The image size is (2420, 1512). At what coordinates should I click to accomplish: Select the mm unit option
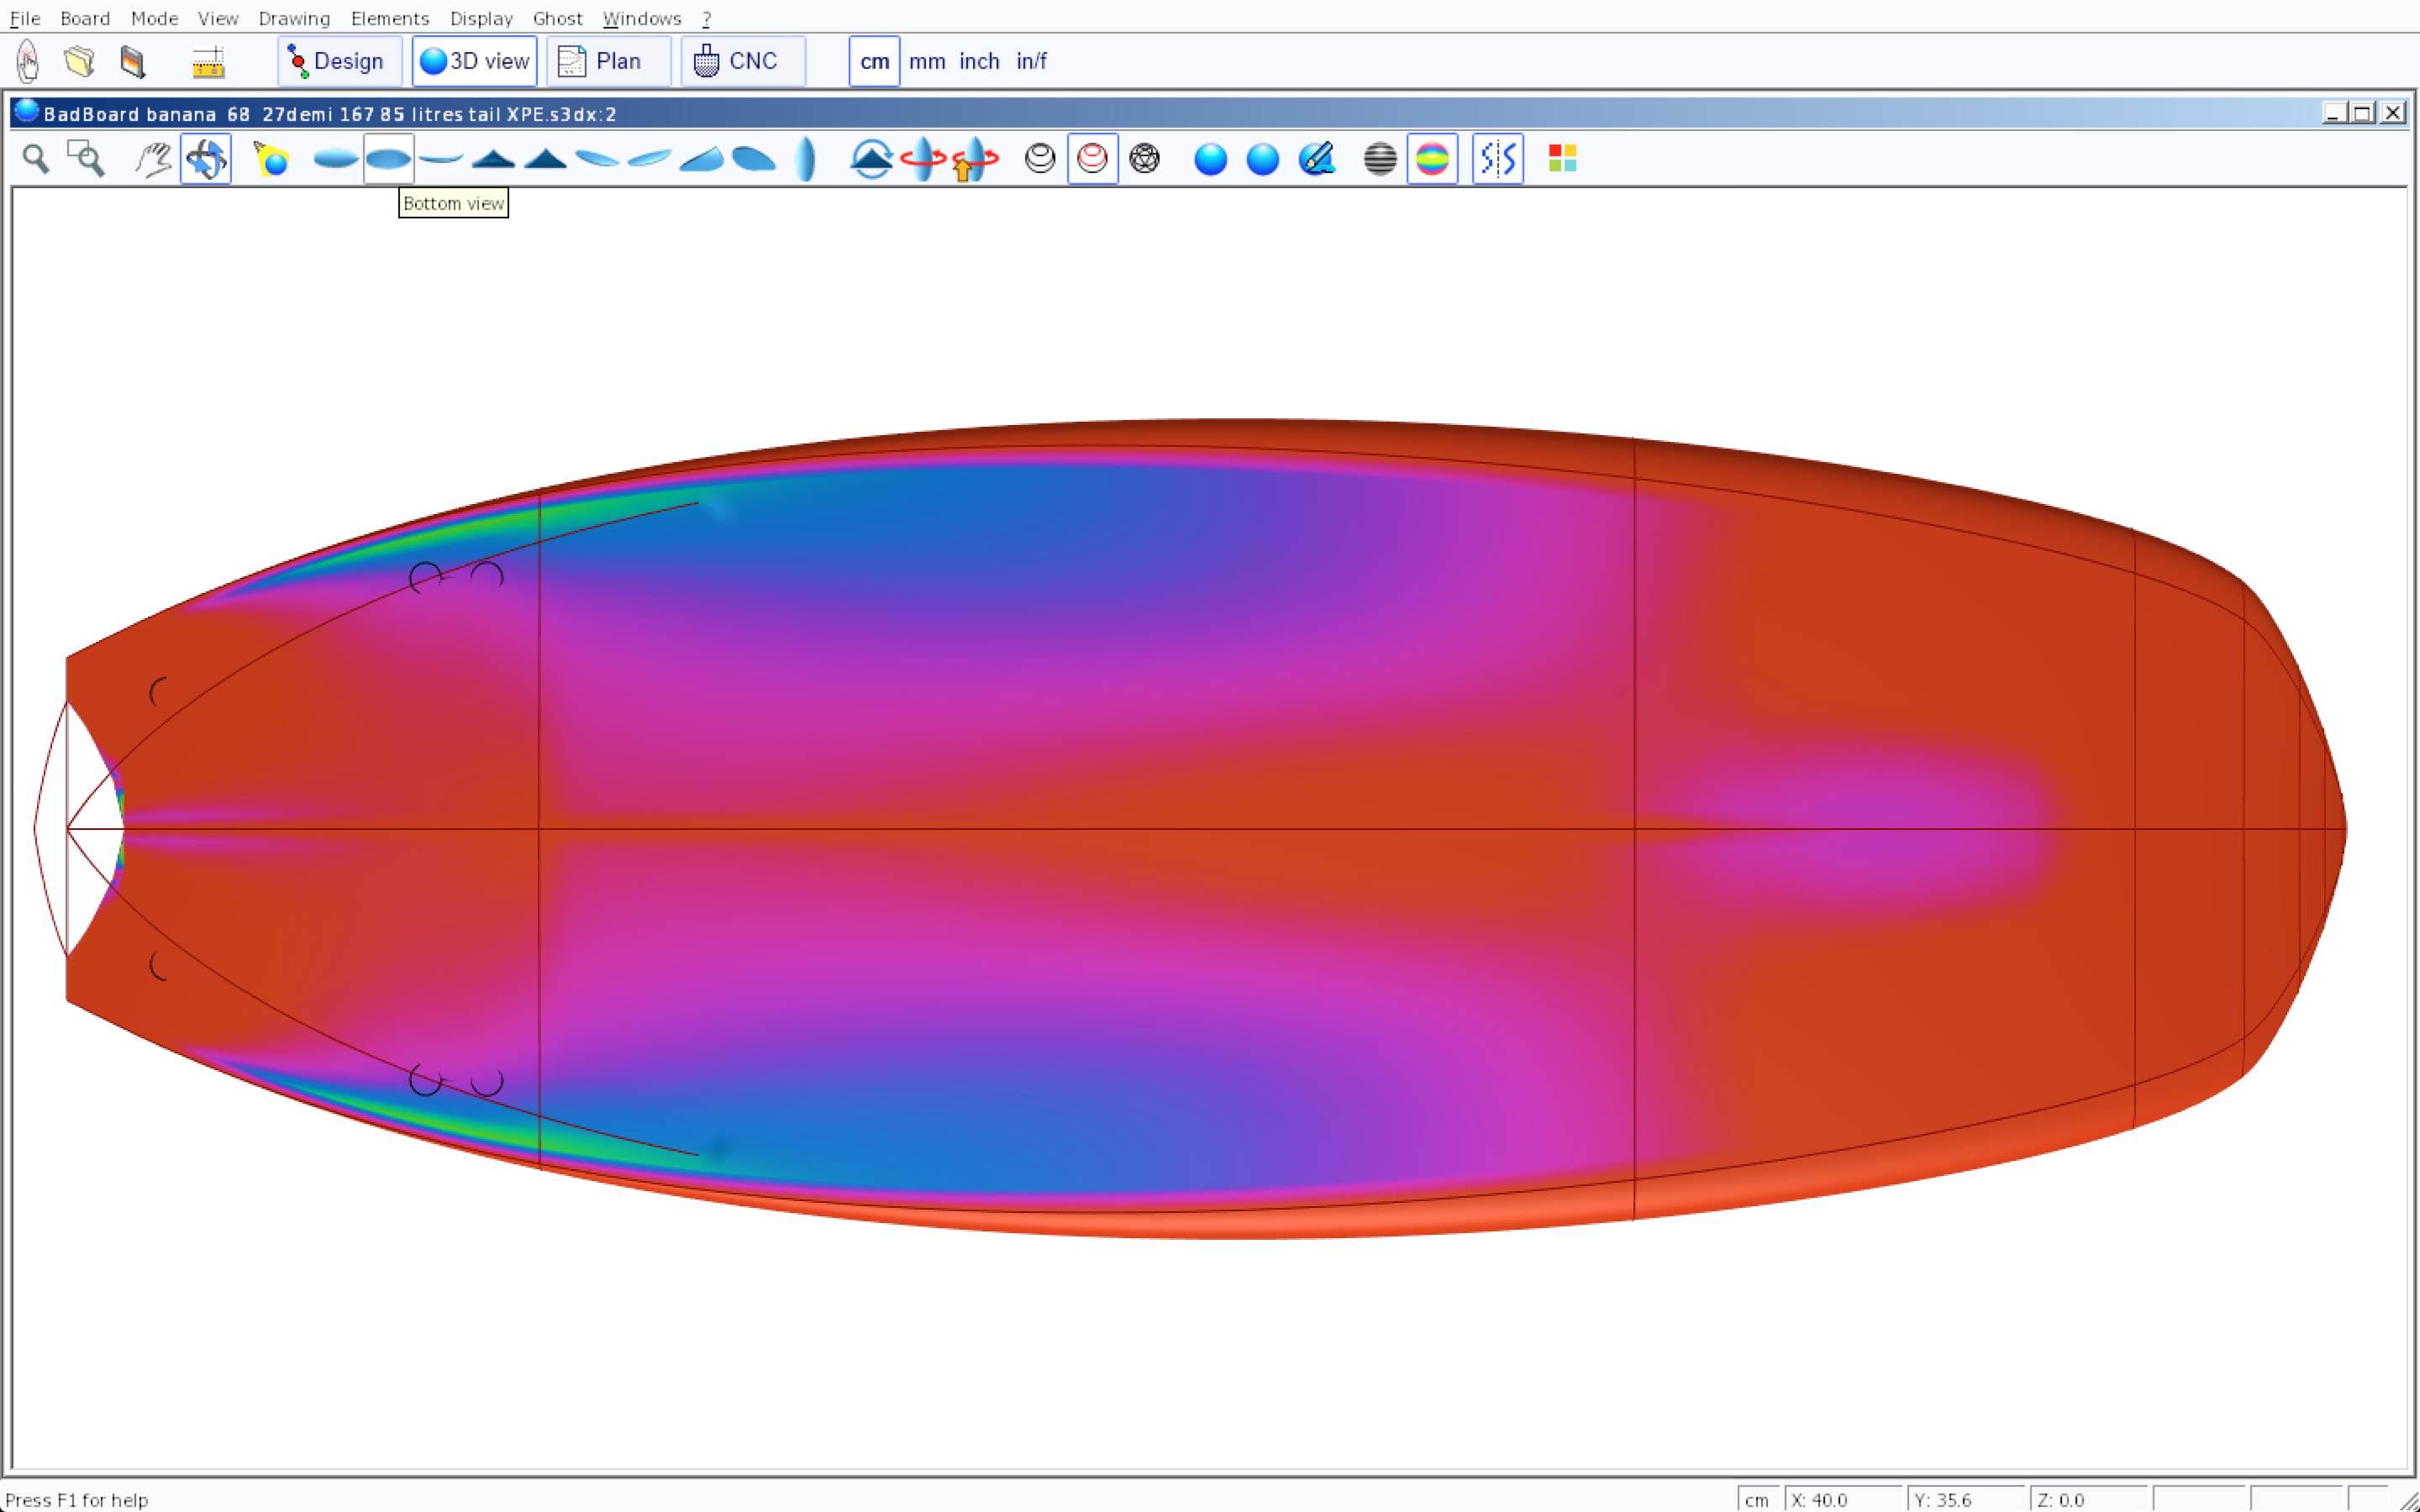click(x=927, y=62)
